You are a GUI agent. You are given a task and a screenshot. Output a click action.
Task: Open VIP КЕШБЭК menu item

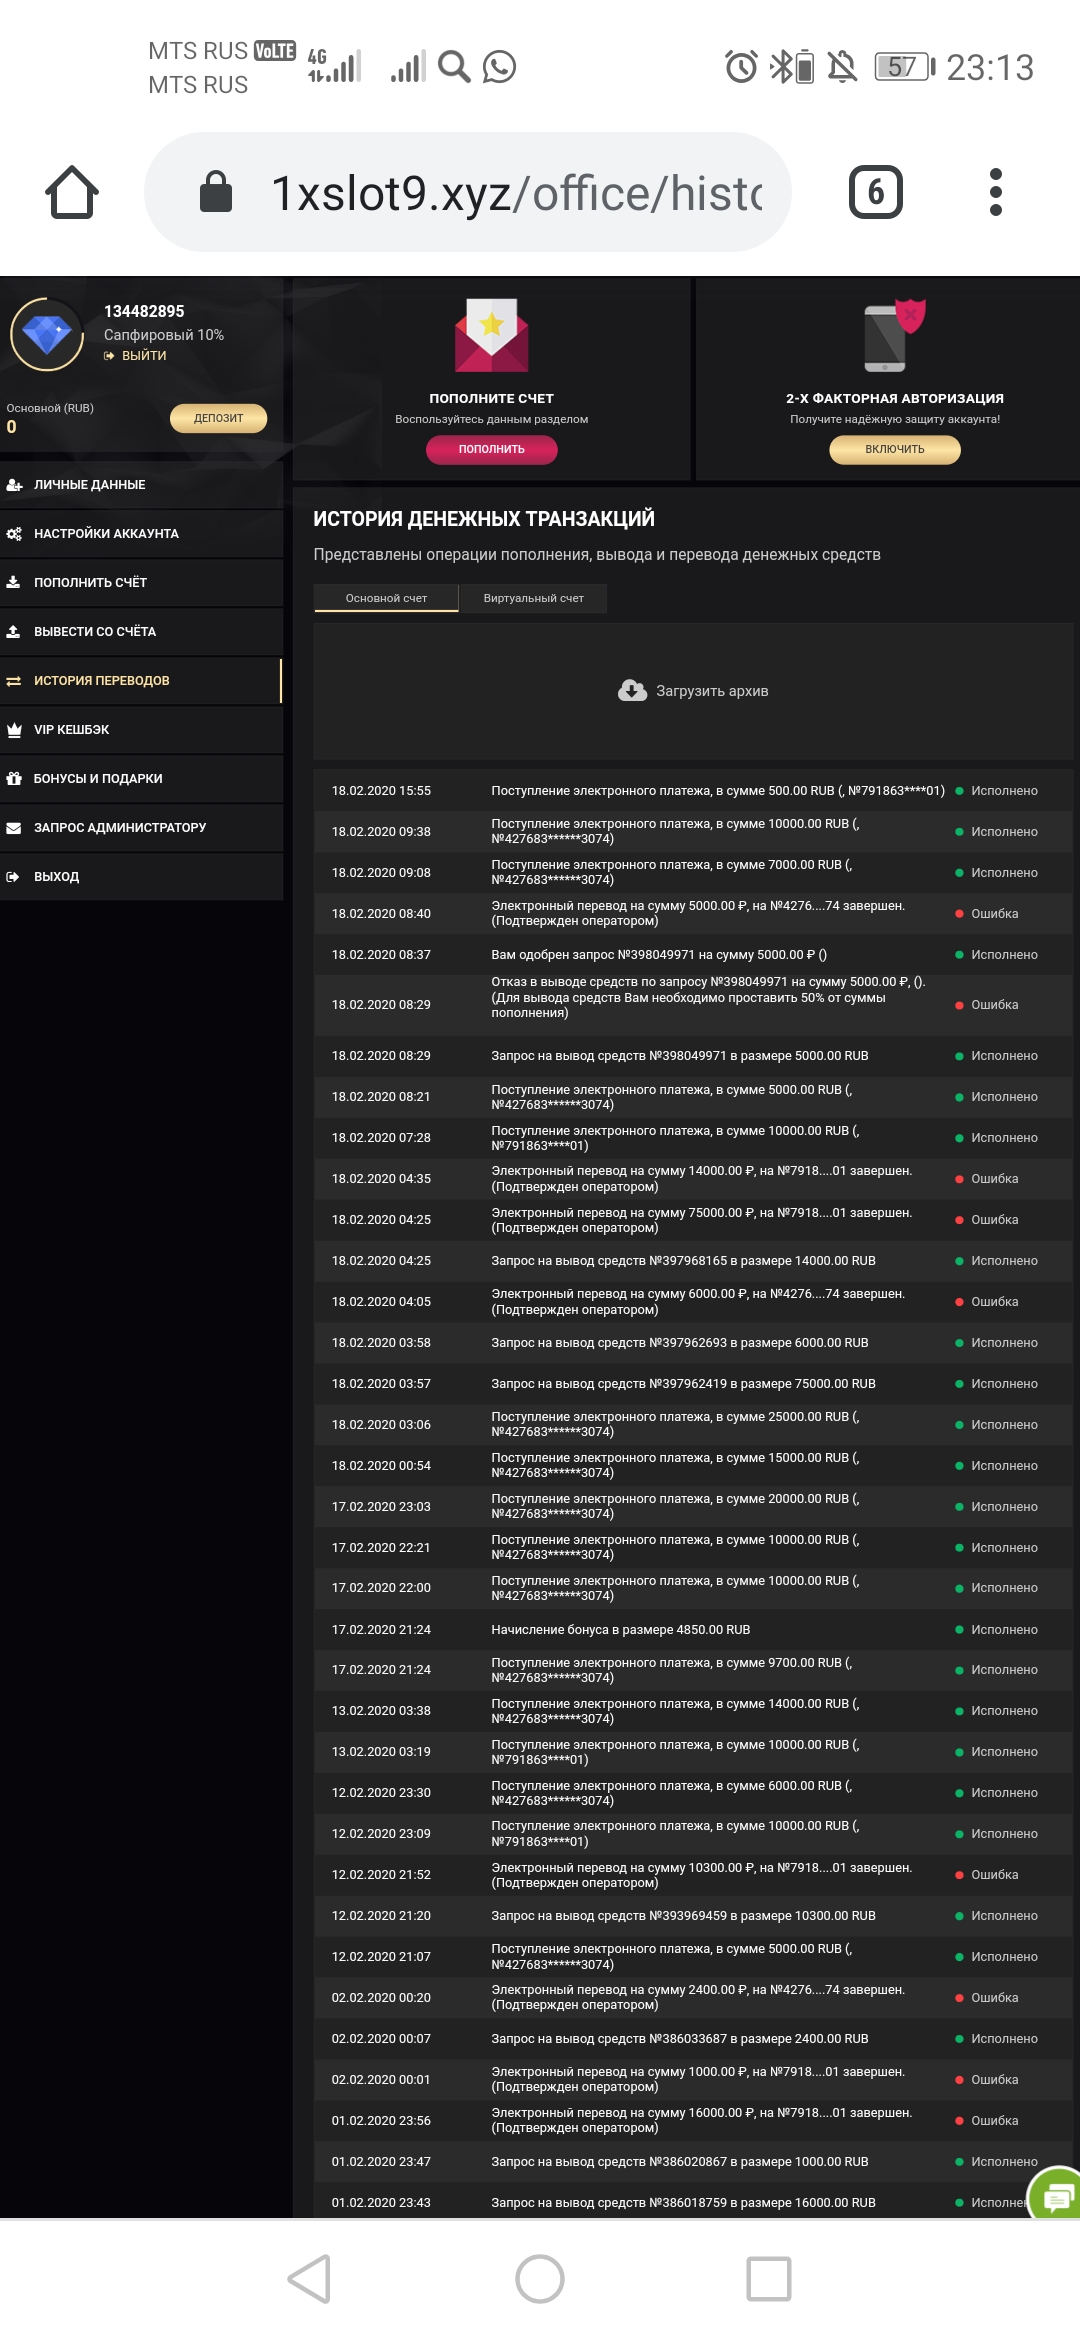click(141, 729)
